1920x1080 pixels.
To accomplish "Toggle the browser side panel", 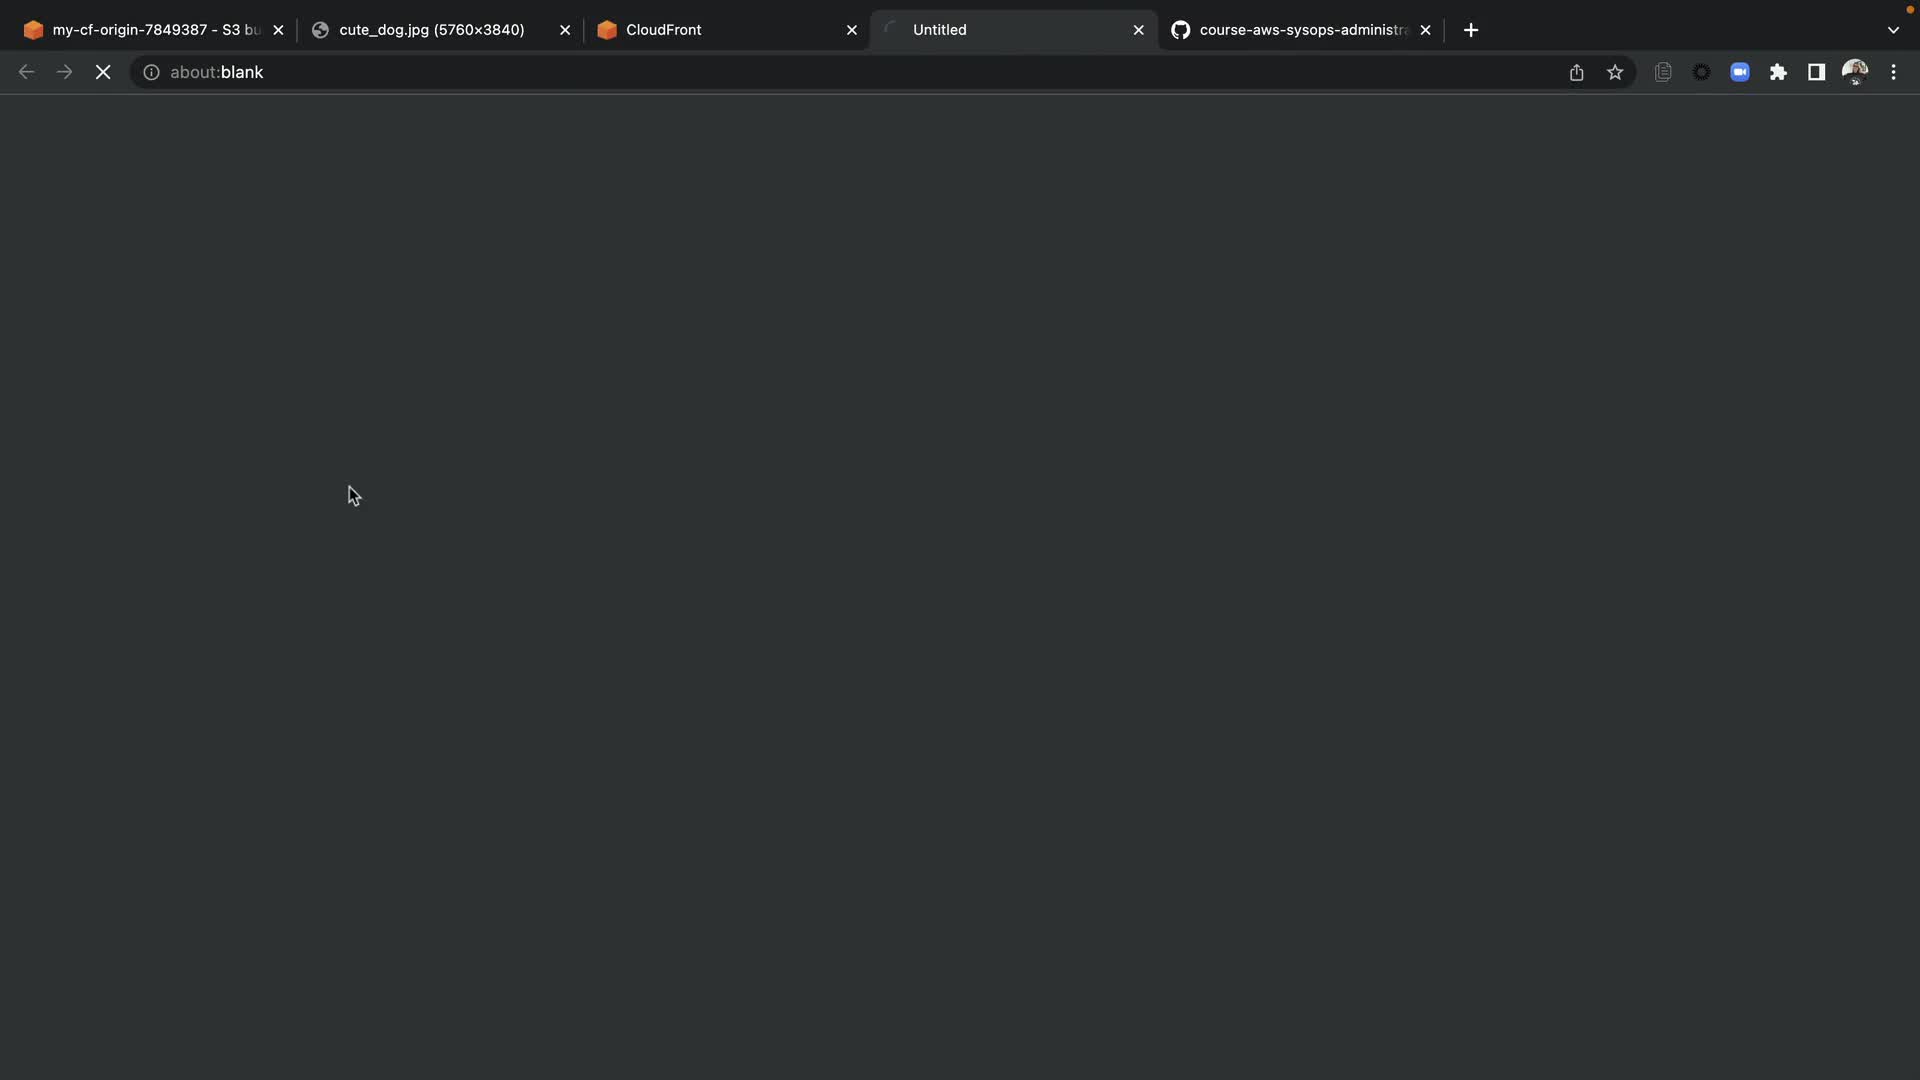I will 1816,72.
